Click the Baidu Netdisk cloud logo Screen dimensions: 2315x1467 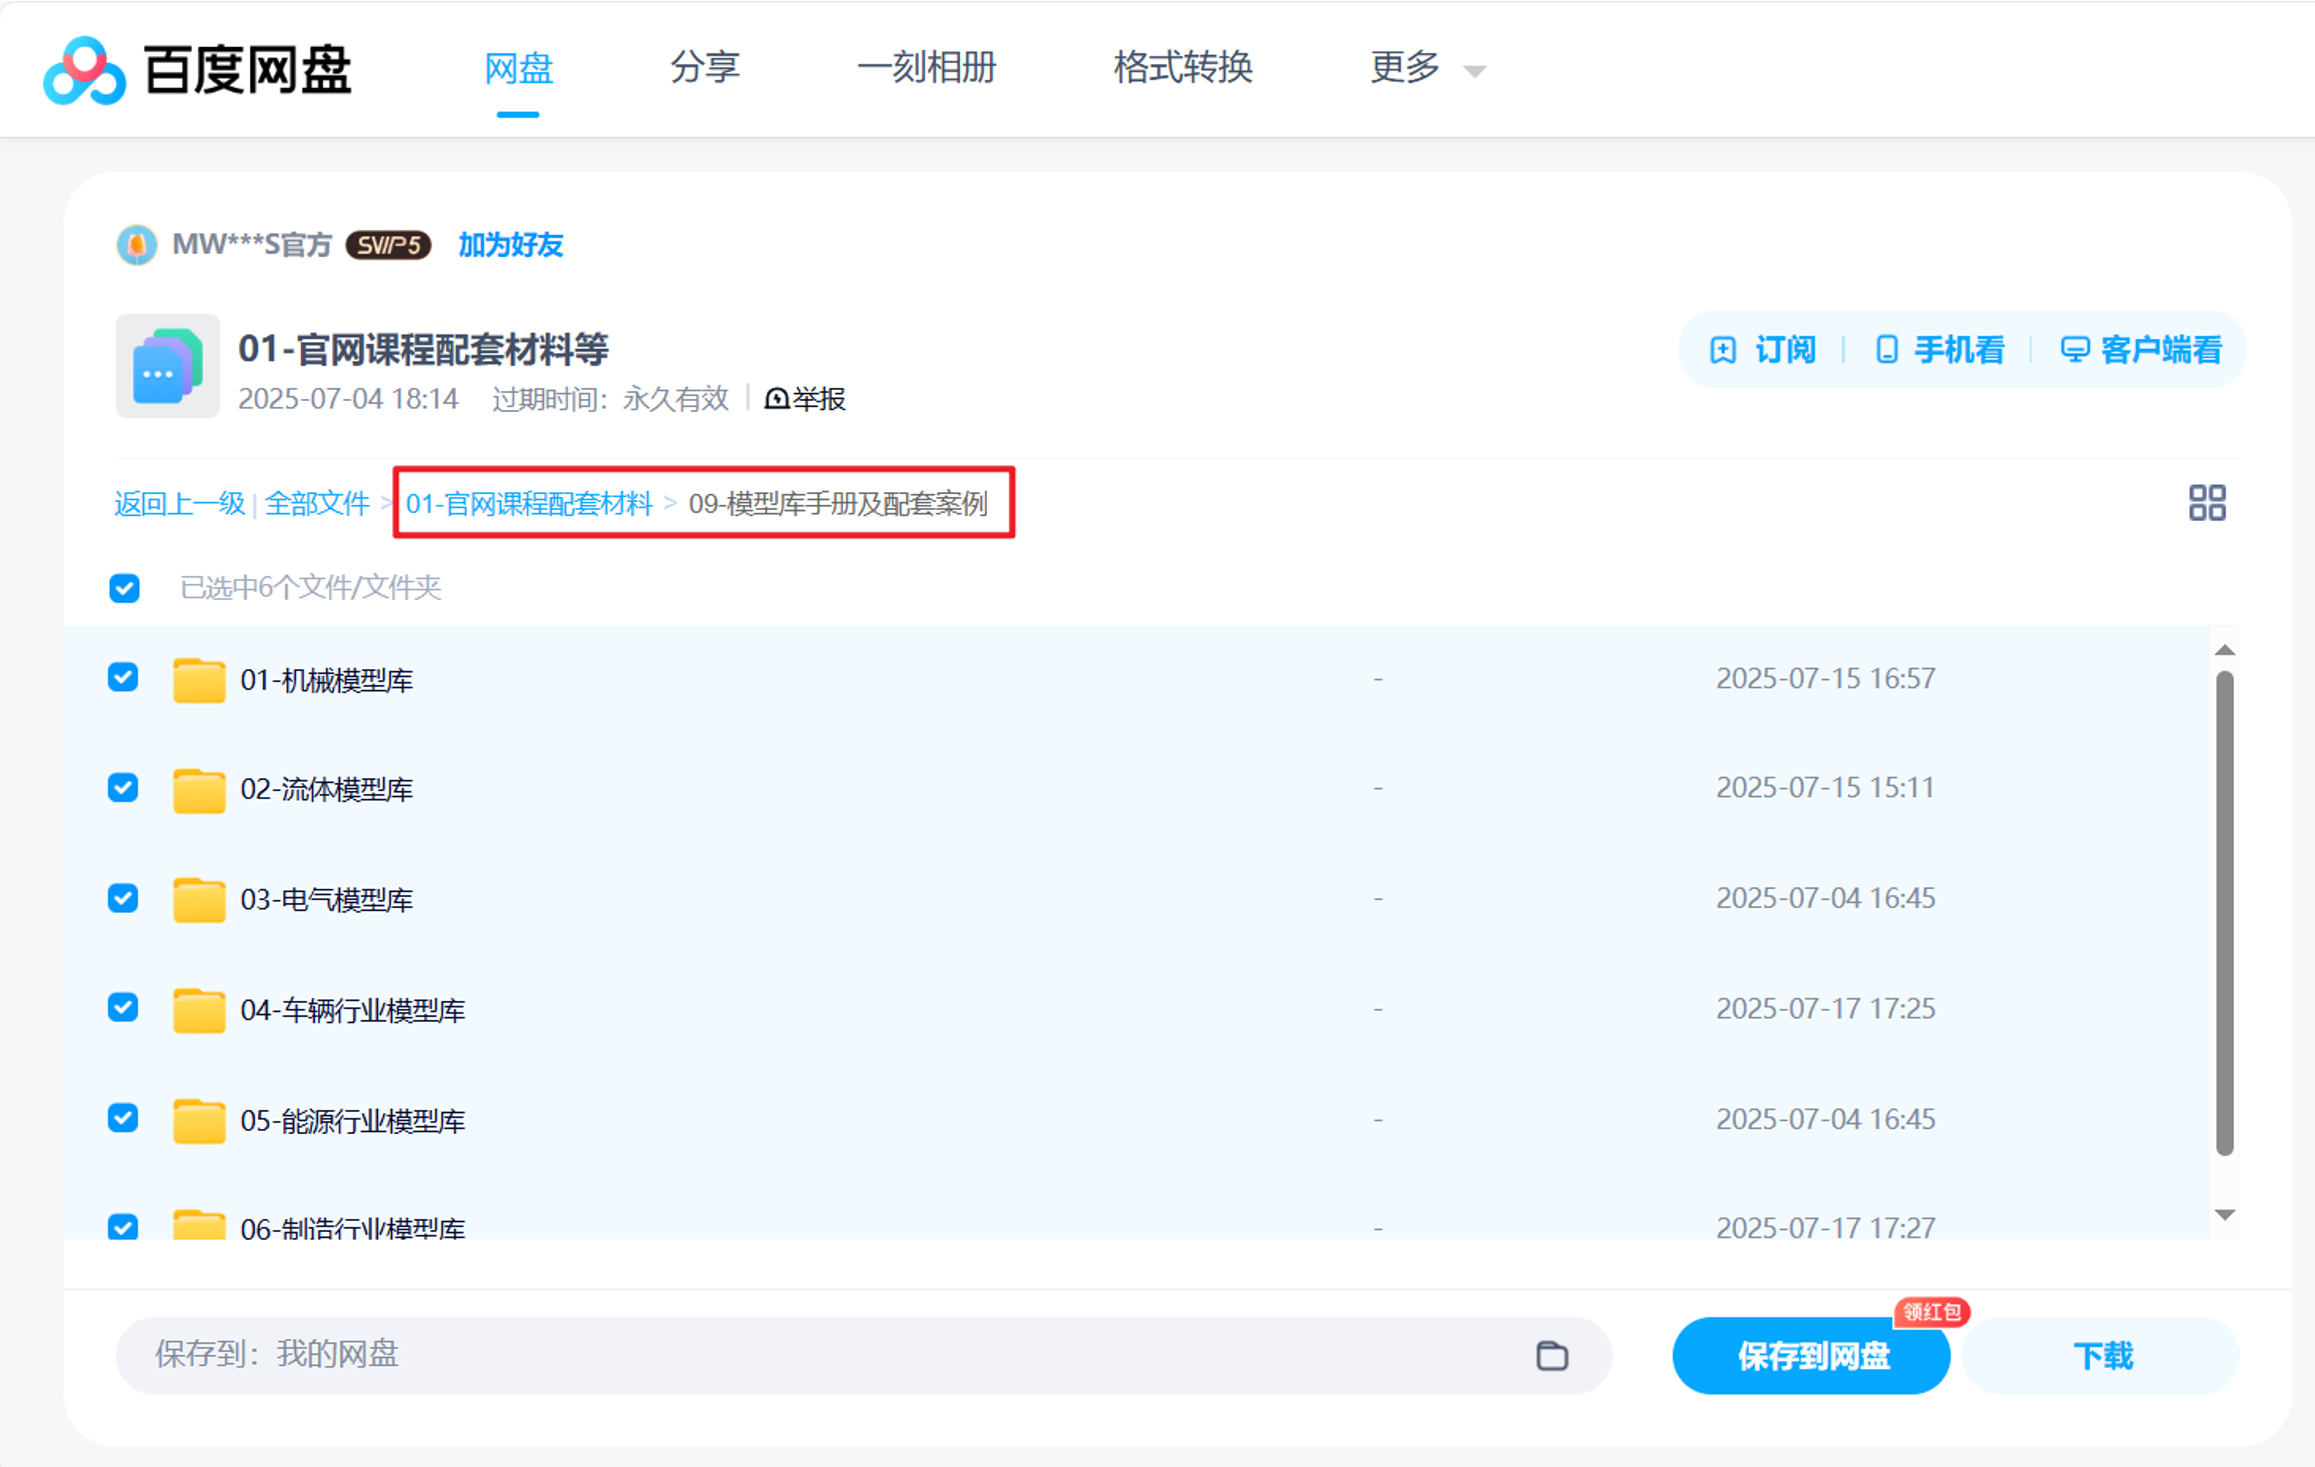pos(84,70)
